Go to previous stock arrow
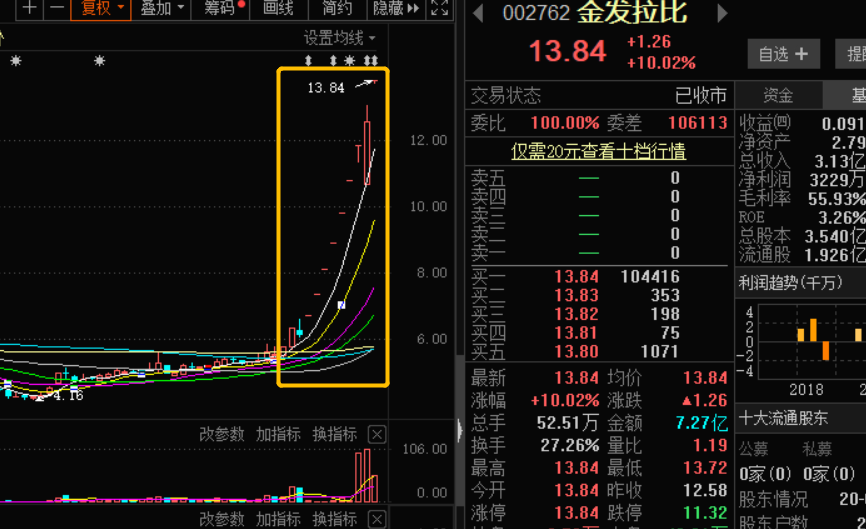 click(478, 13)
